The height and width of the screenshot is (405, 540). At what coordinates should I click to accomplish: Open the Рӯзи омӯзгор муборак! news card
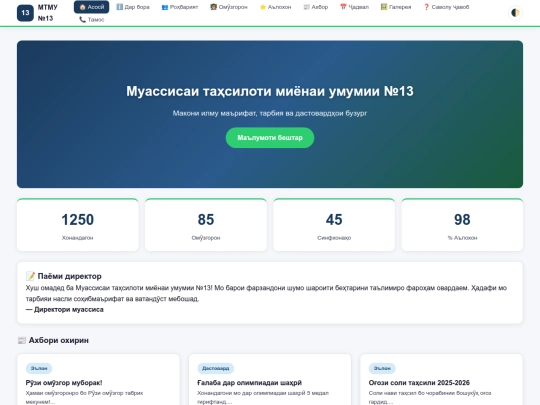98,380
